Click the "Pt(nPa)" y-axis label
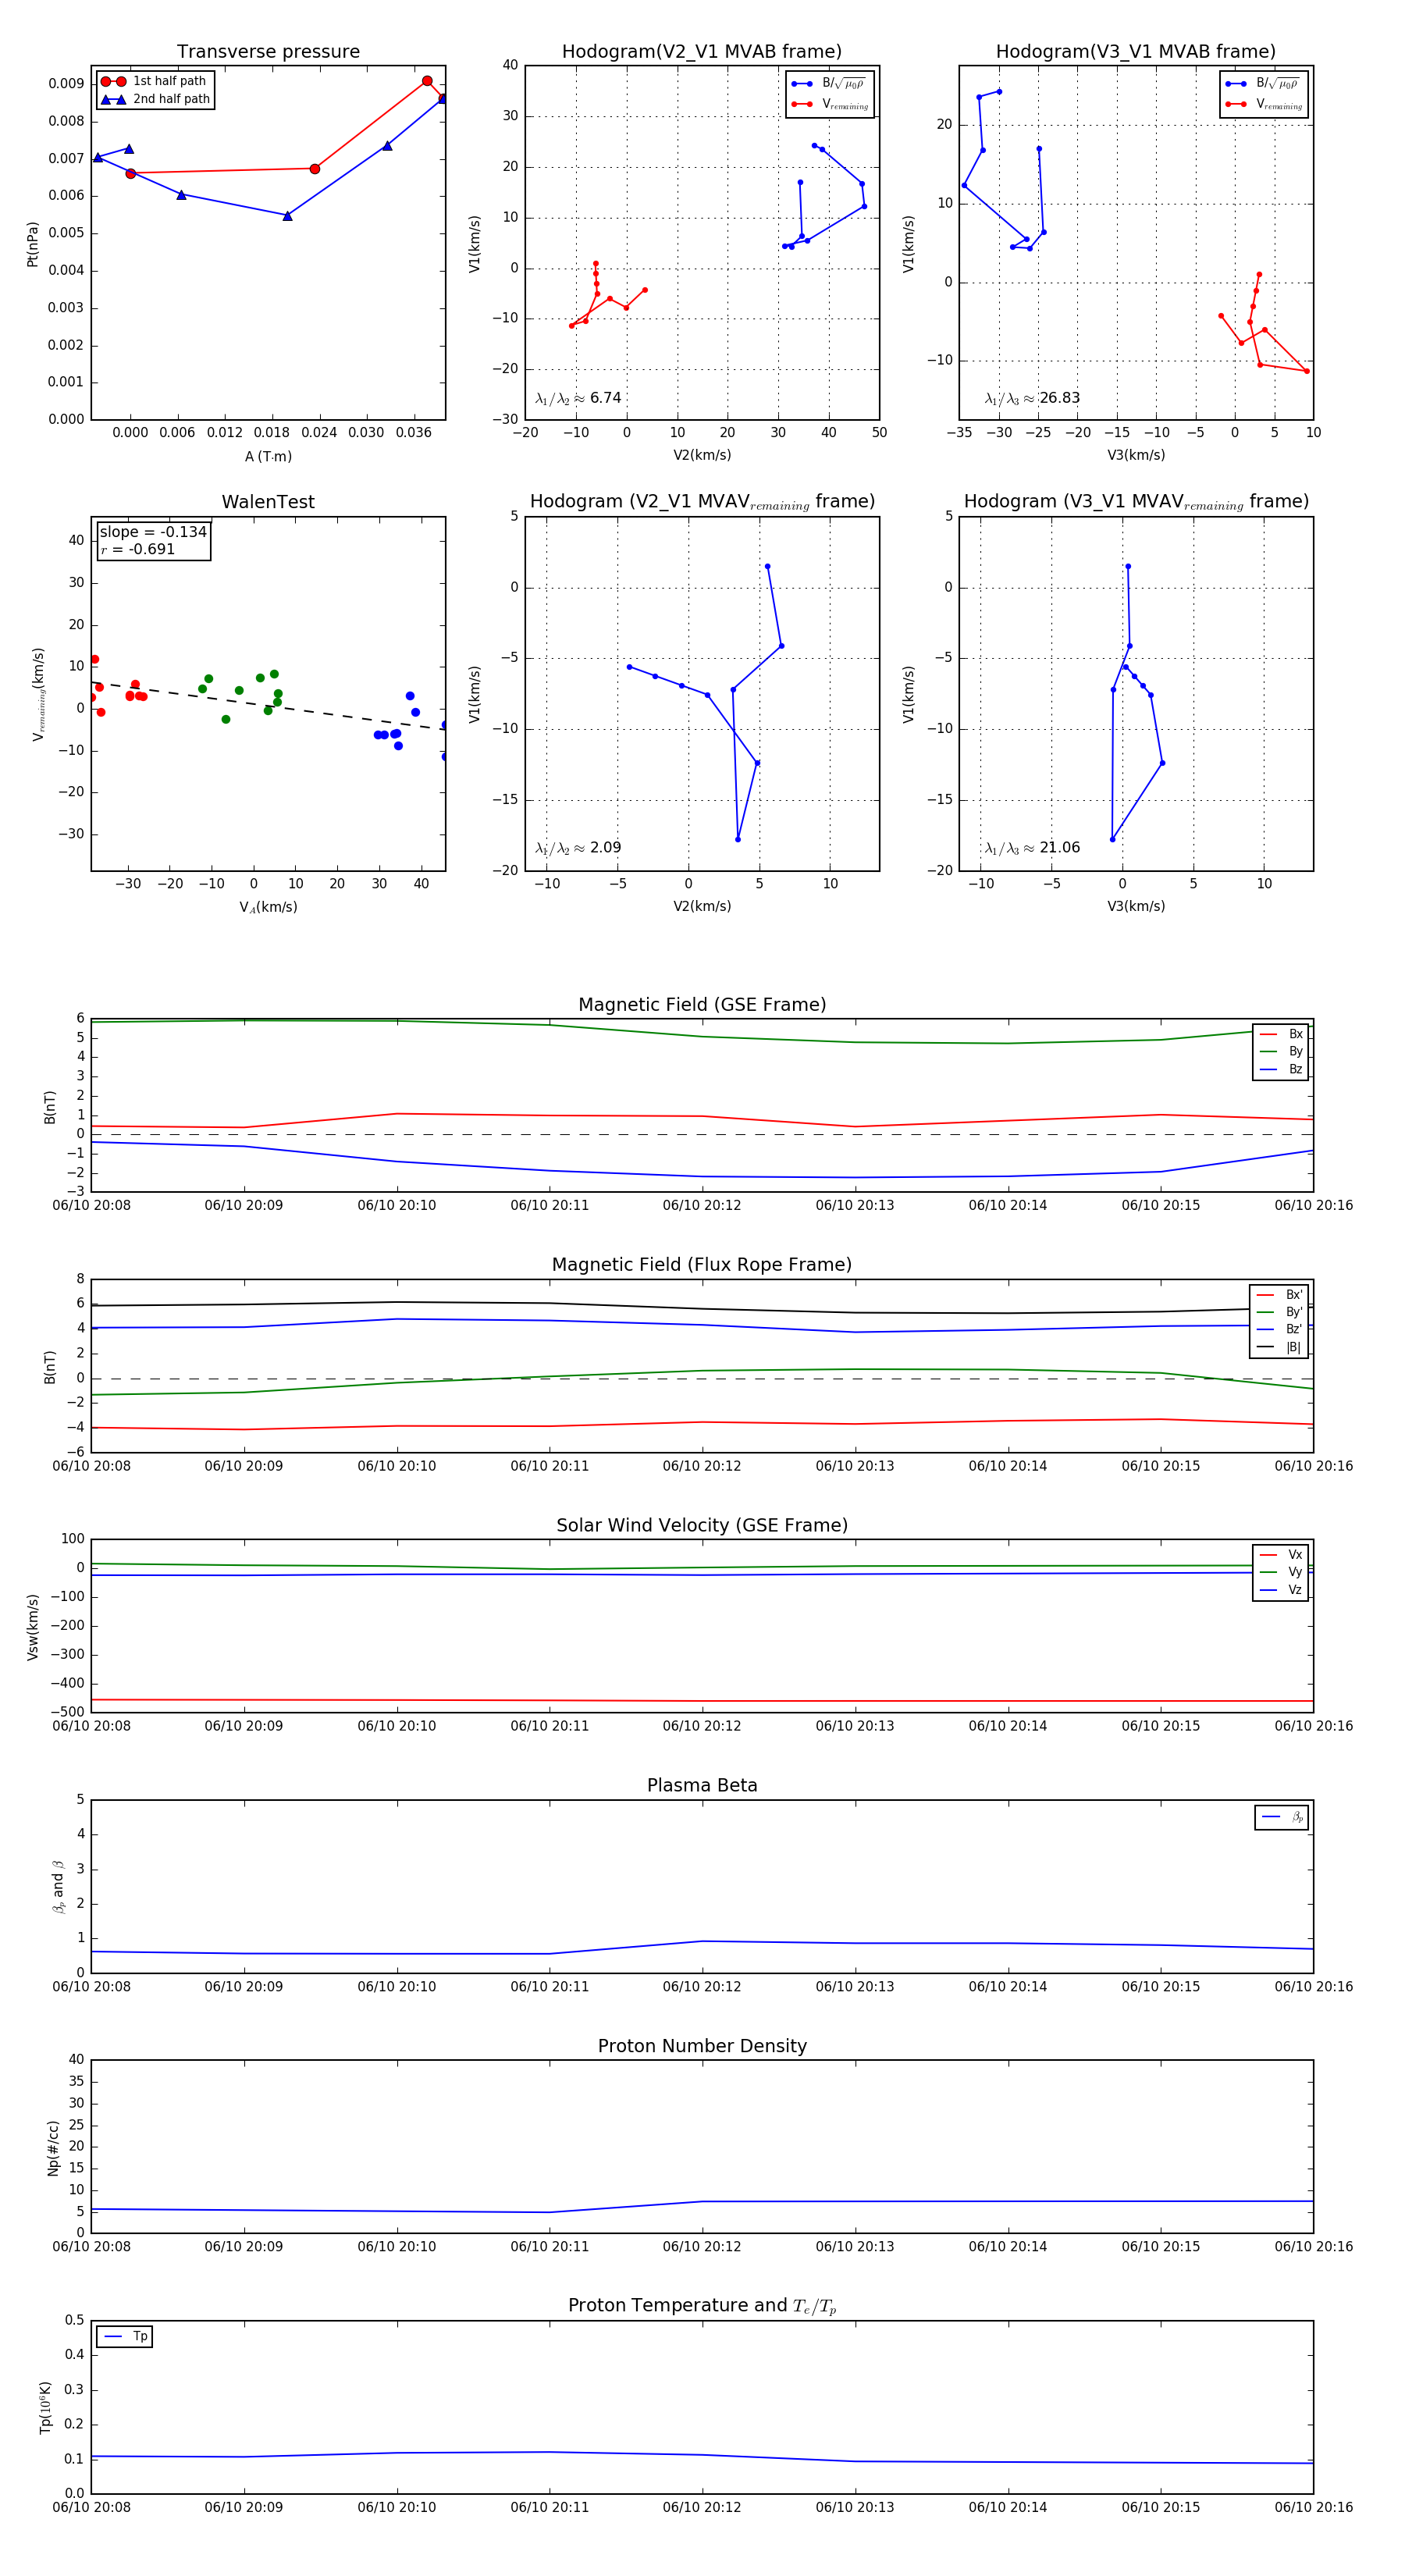This screenshot has height=2576, width=1405. [x=32, y=243]
